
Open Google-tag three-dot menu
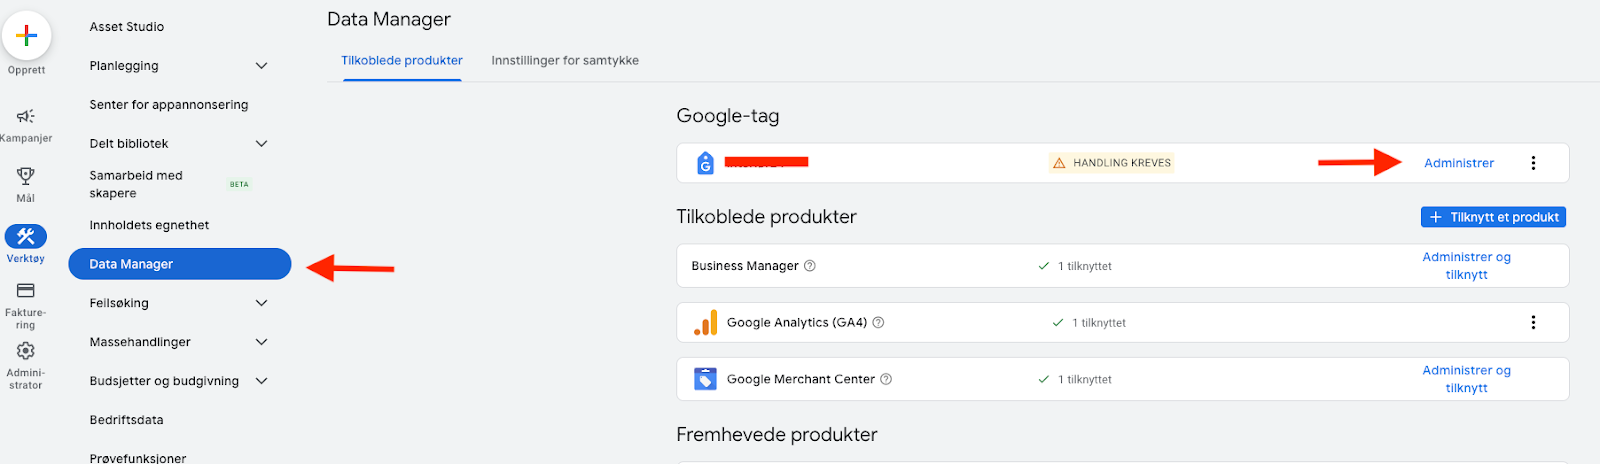(1533, 163)
